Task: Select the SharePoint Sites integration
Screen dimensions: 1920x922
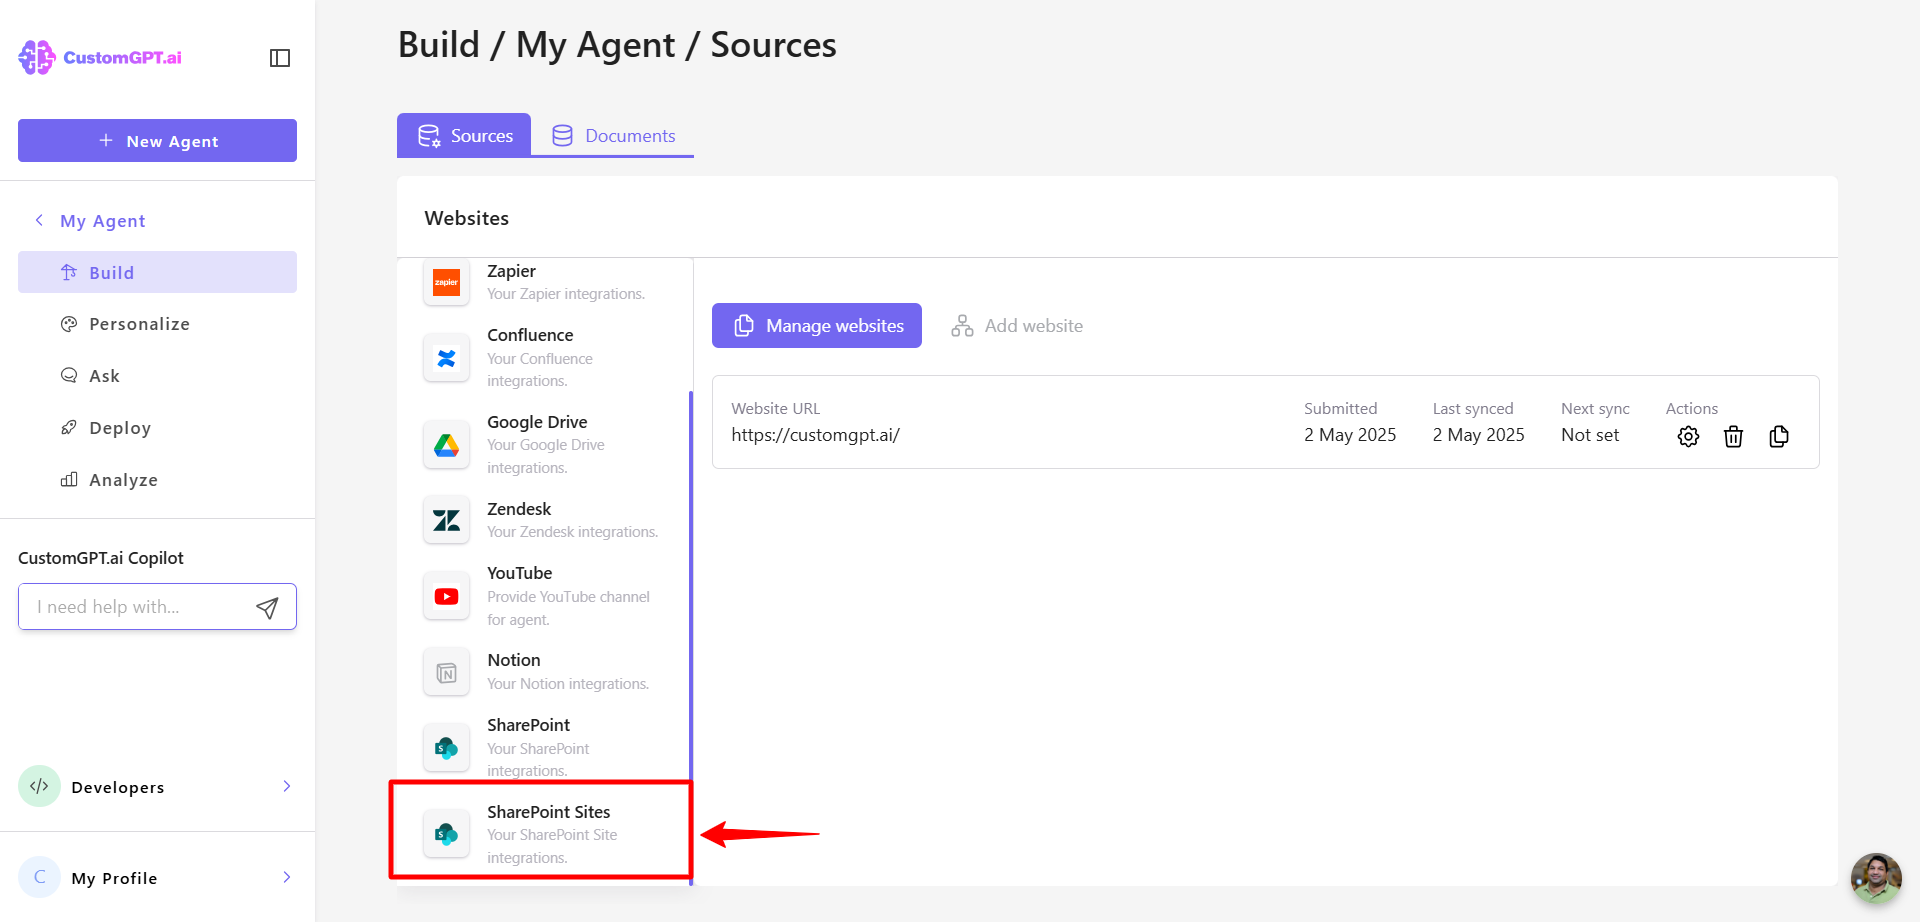Action: (540, 833)
